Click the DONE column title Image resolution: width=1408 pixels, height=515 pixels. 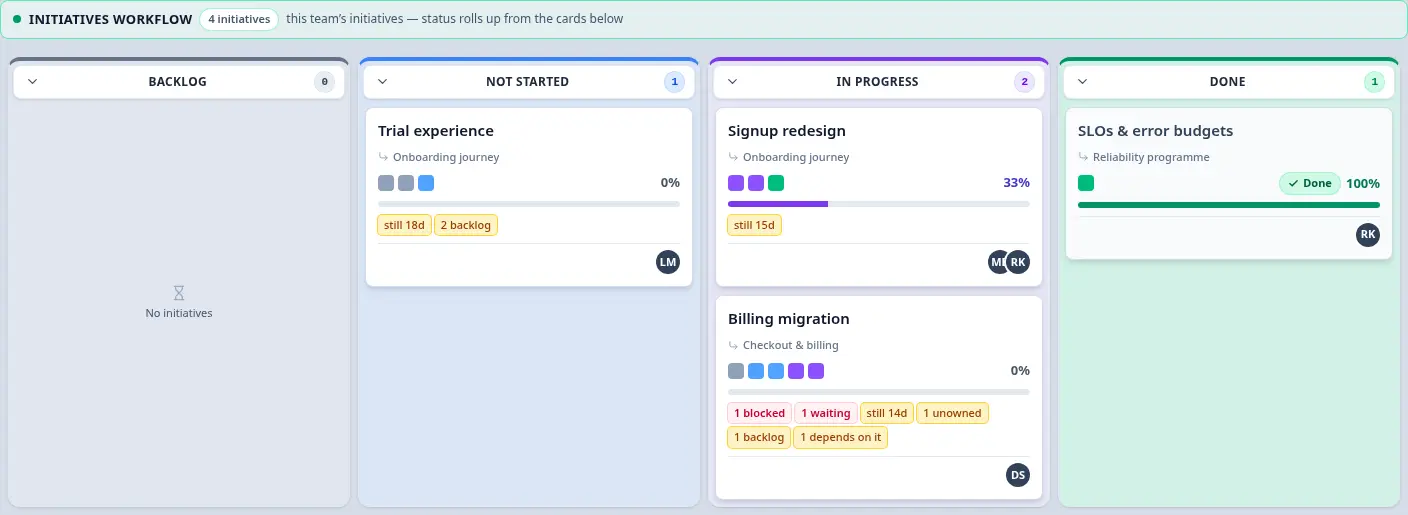point(1227,82)
